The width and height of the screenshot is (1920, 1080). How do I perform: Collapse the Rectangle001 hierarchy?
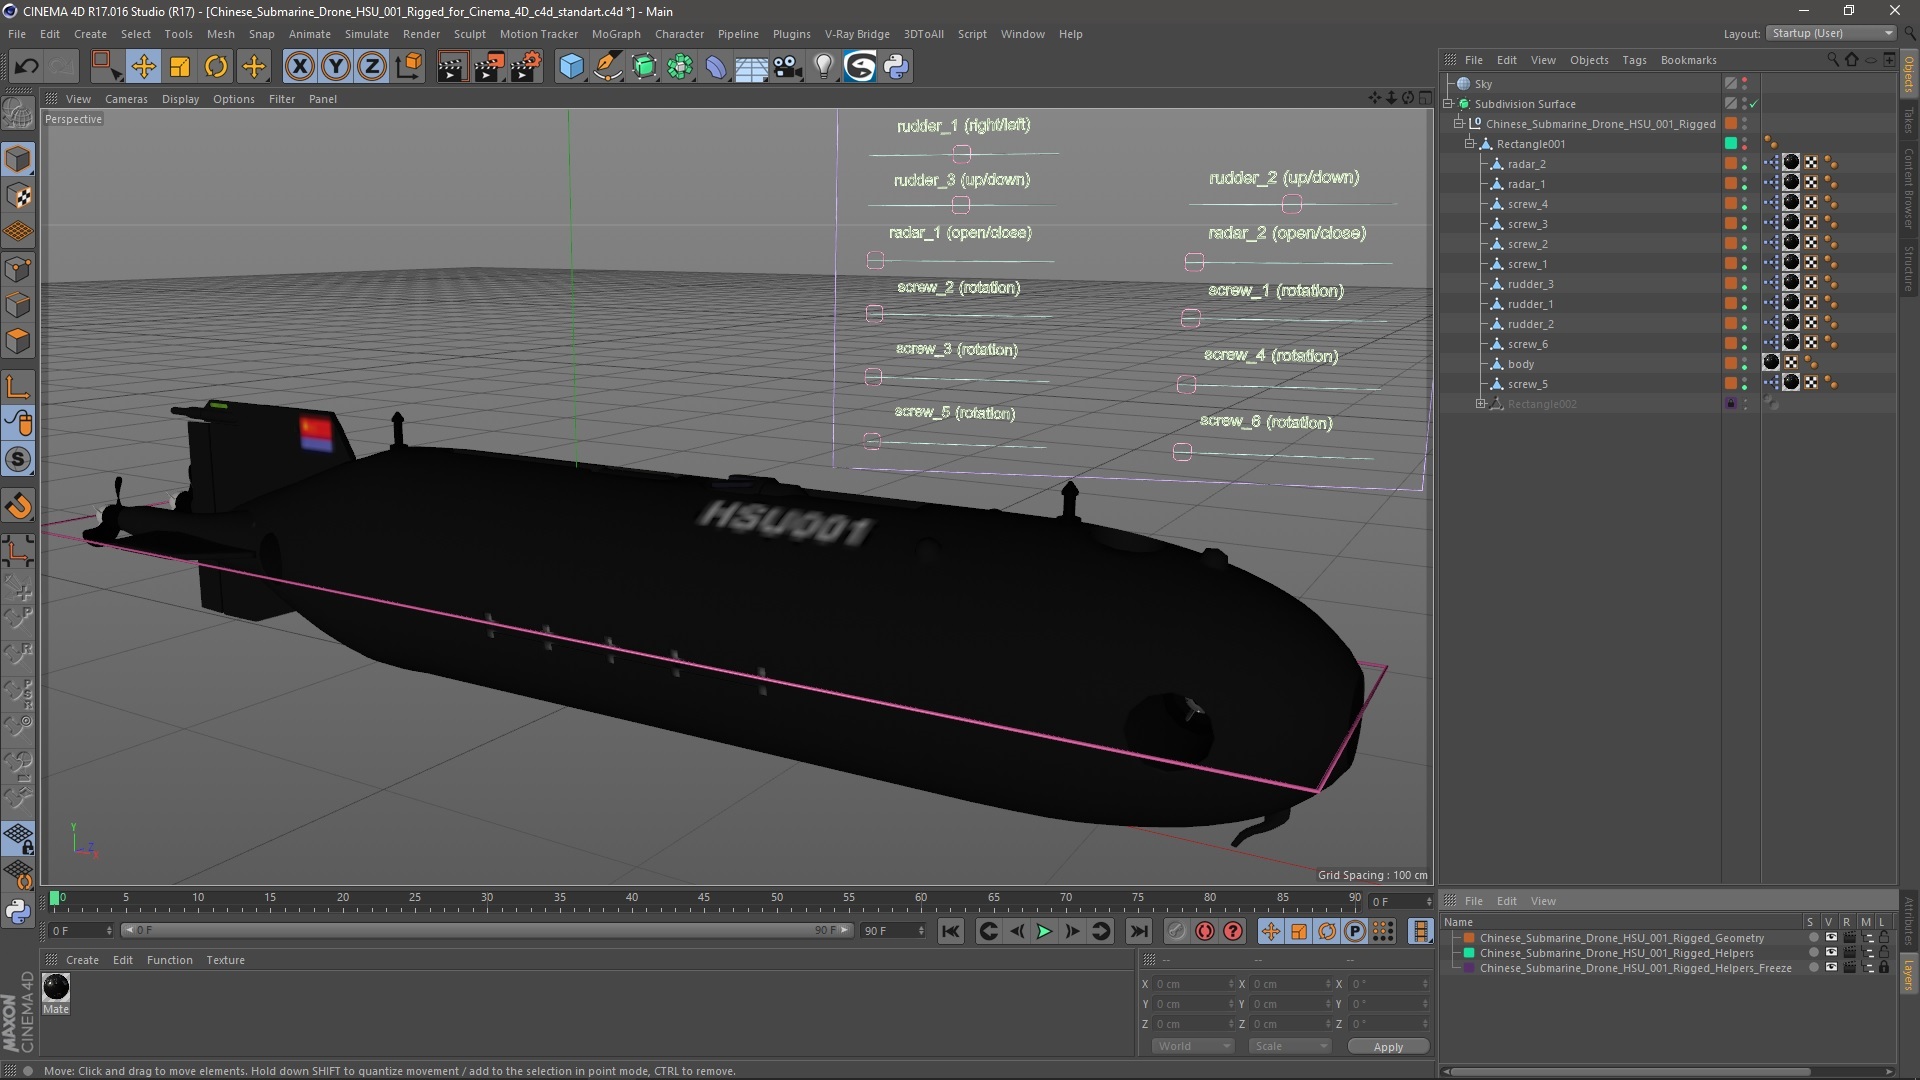point(1470,144)
